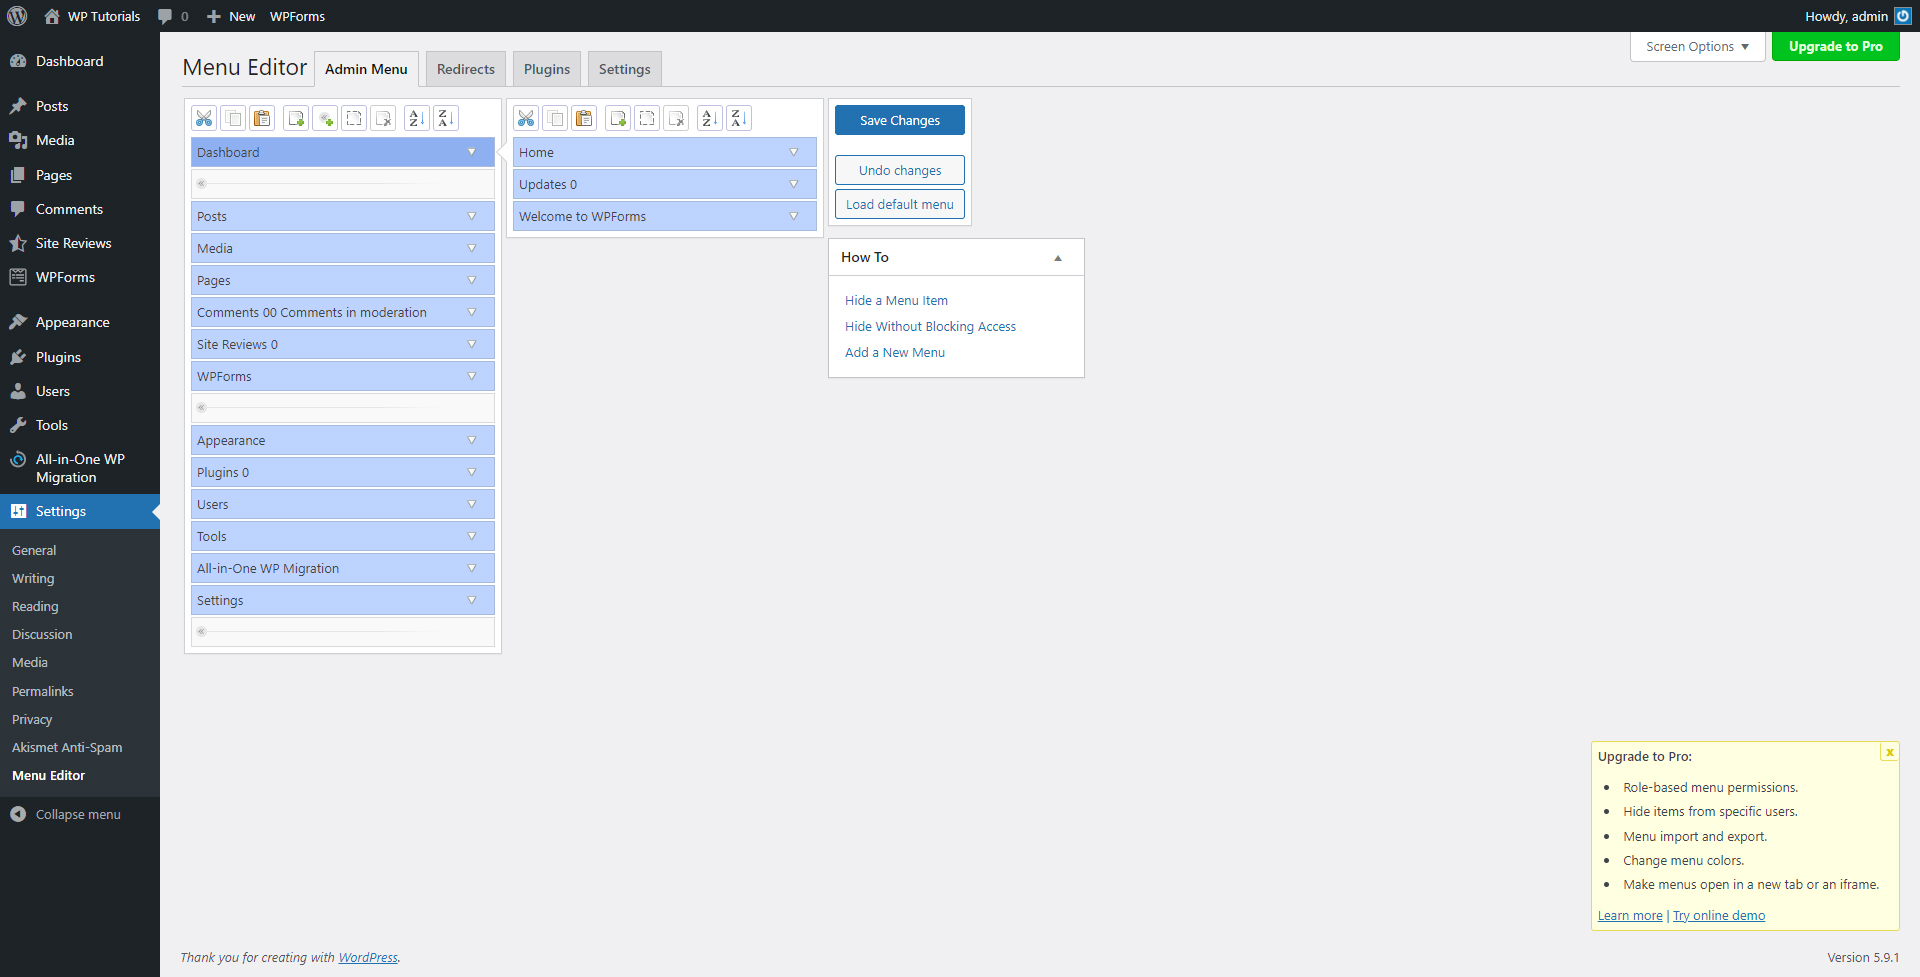This screenshot has width=1920, height=977.
Task: Select All-in-One WP Migration menu row
Action: point(343,568)
